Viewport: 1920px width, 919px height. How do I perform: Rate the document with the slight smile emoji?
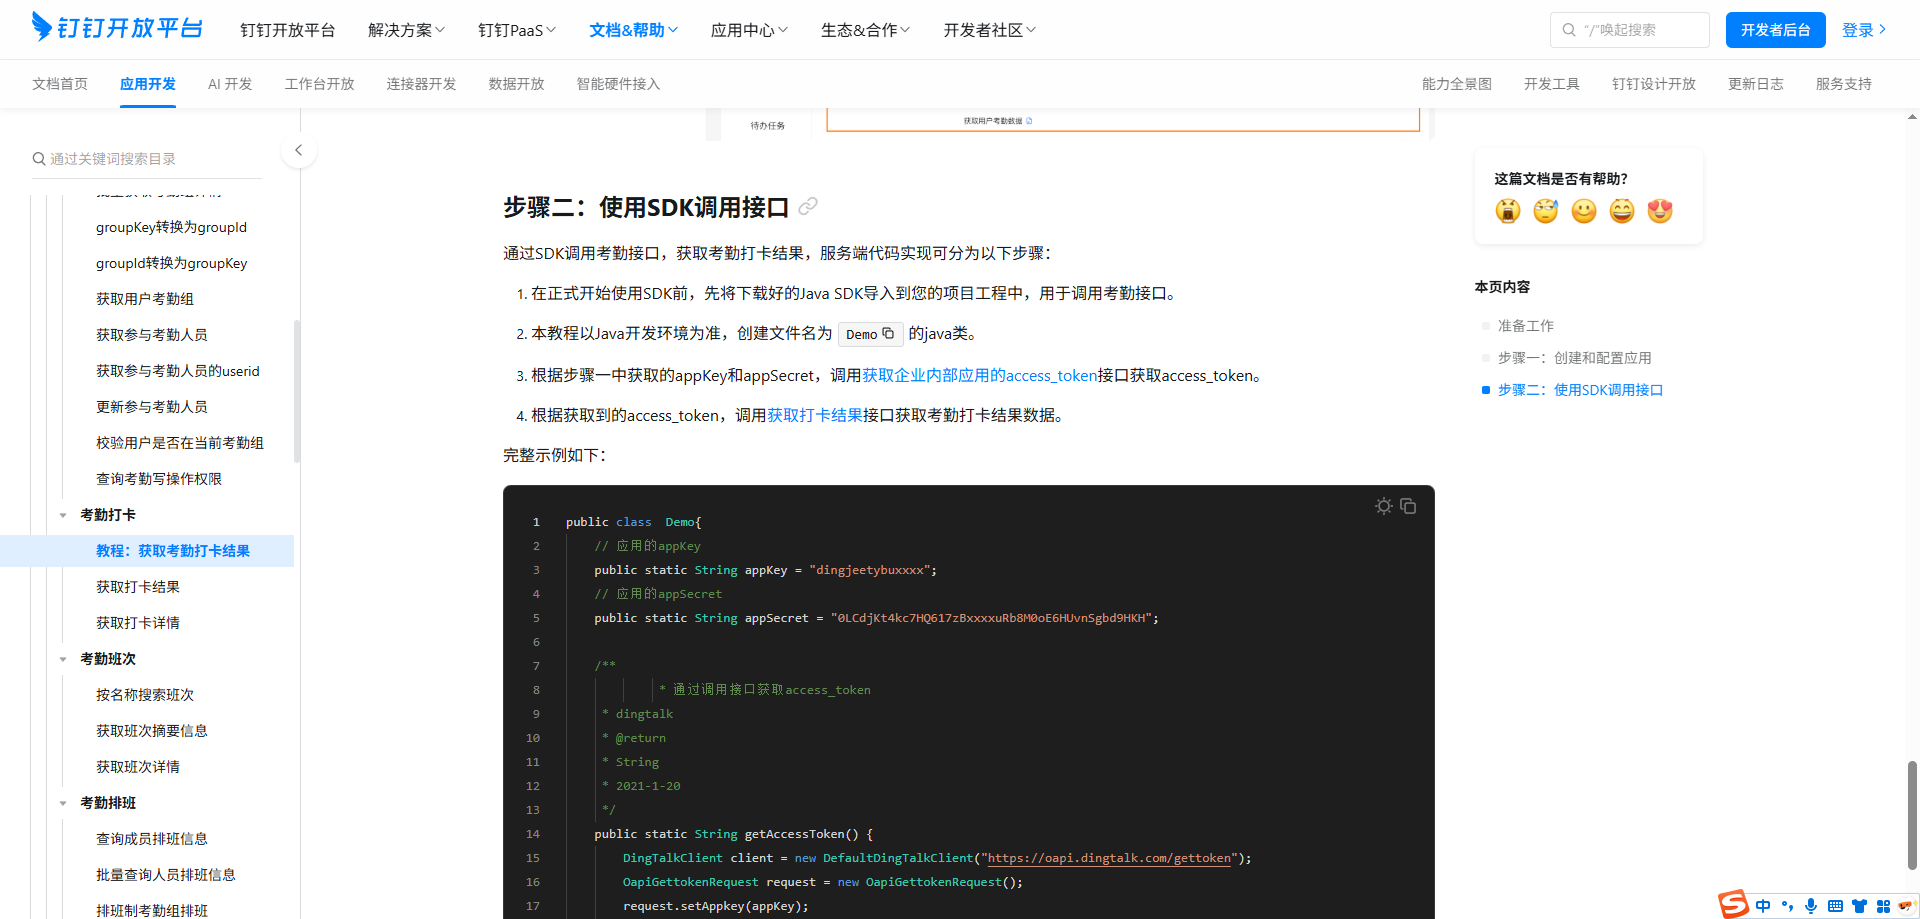click(x=1584, y=210)
